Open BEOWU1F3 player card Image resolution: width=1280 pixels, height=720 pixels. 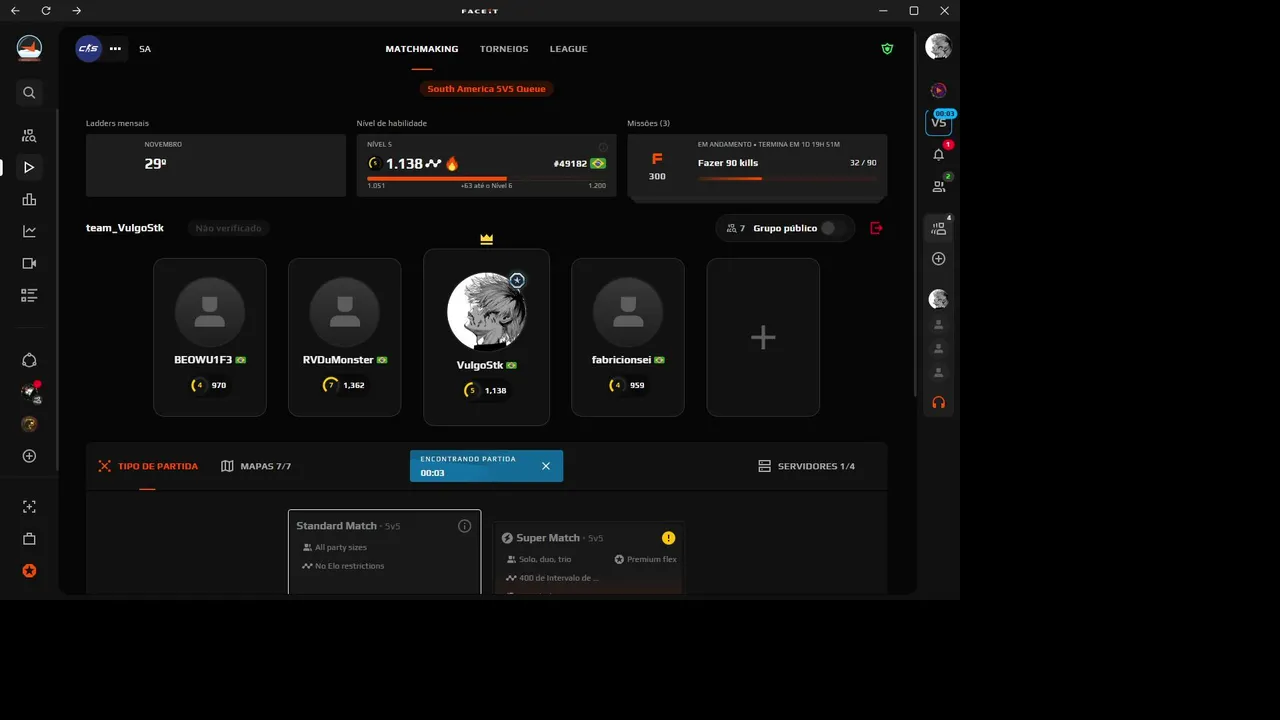click(210, 337)
